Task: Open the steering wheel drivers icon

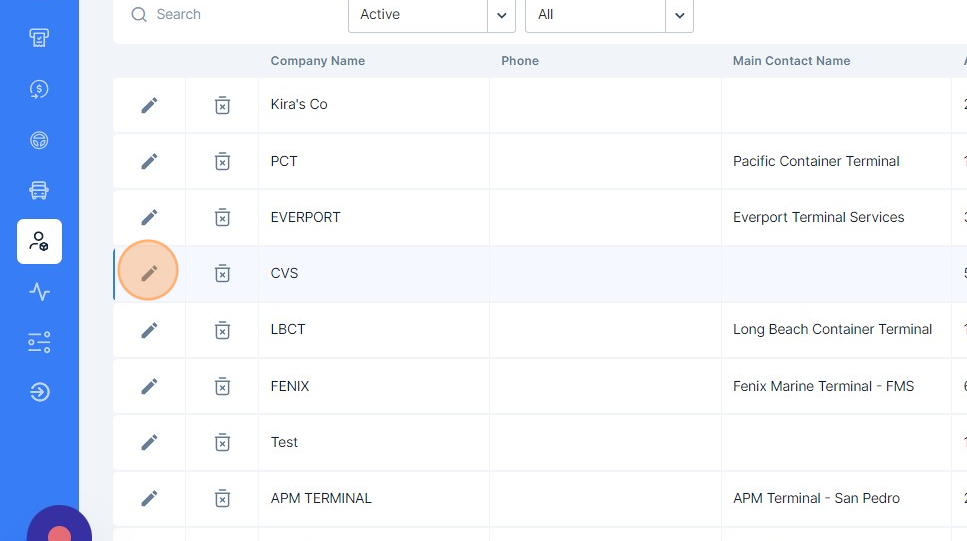Action: (39, 141)
